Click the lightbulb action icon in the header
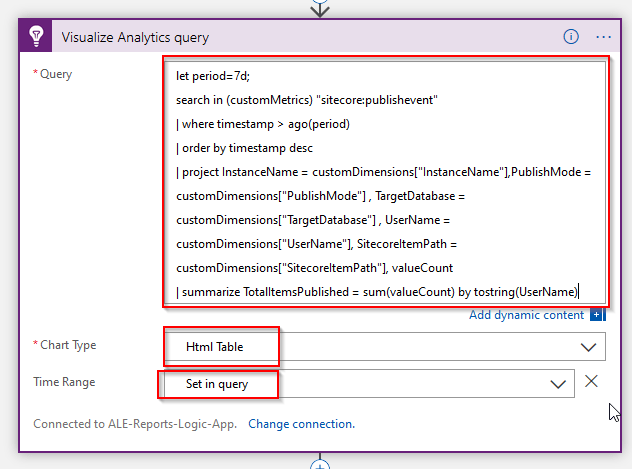Viewport: 632px width, 469px height. (35, 37)
